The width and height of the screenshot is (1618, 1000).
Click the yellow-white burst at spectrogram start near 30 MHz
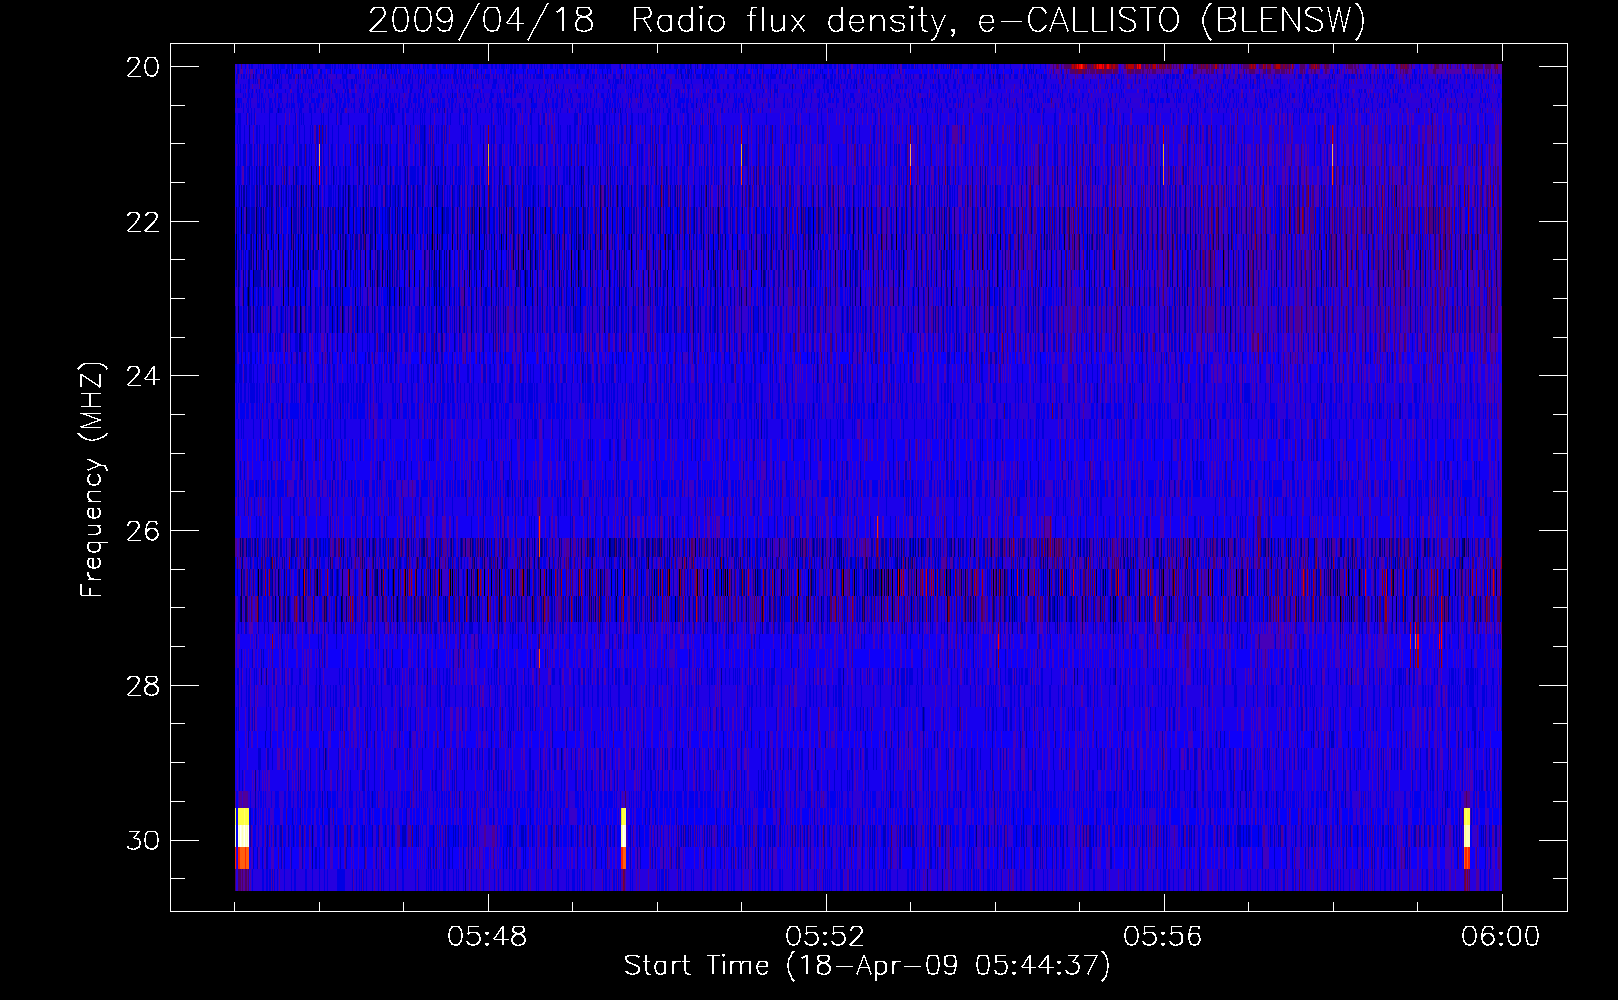[x=242, y=838]
